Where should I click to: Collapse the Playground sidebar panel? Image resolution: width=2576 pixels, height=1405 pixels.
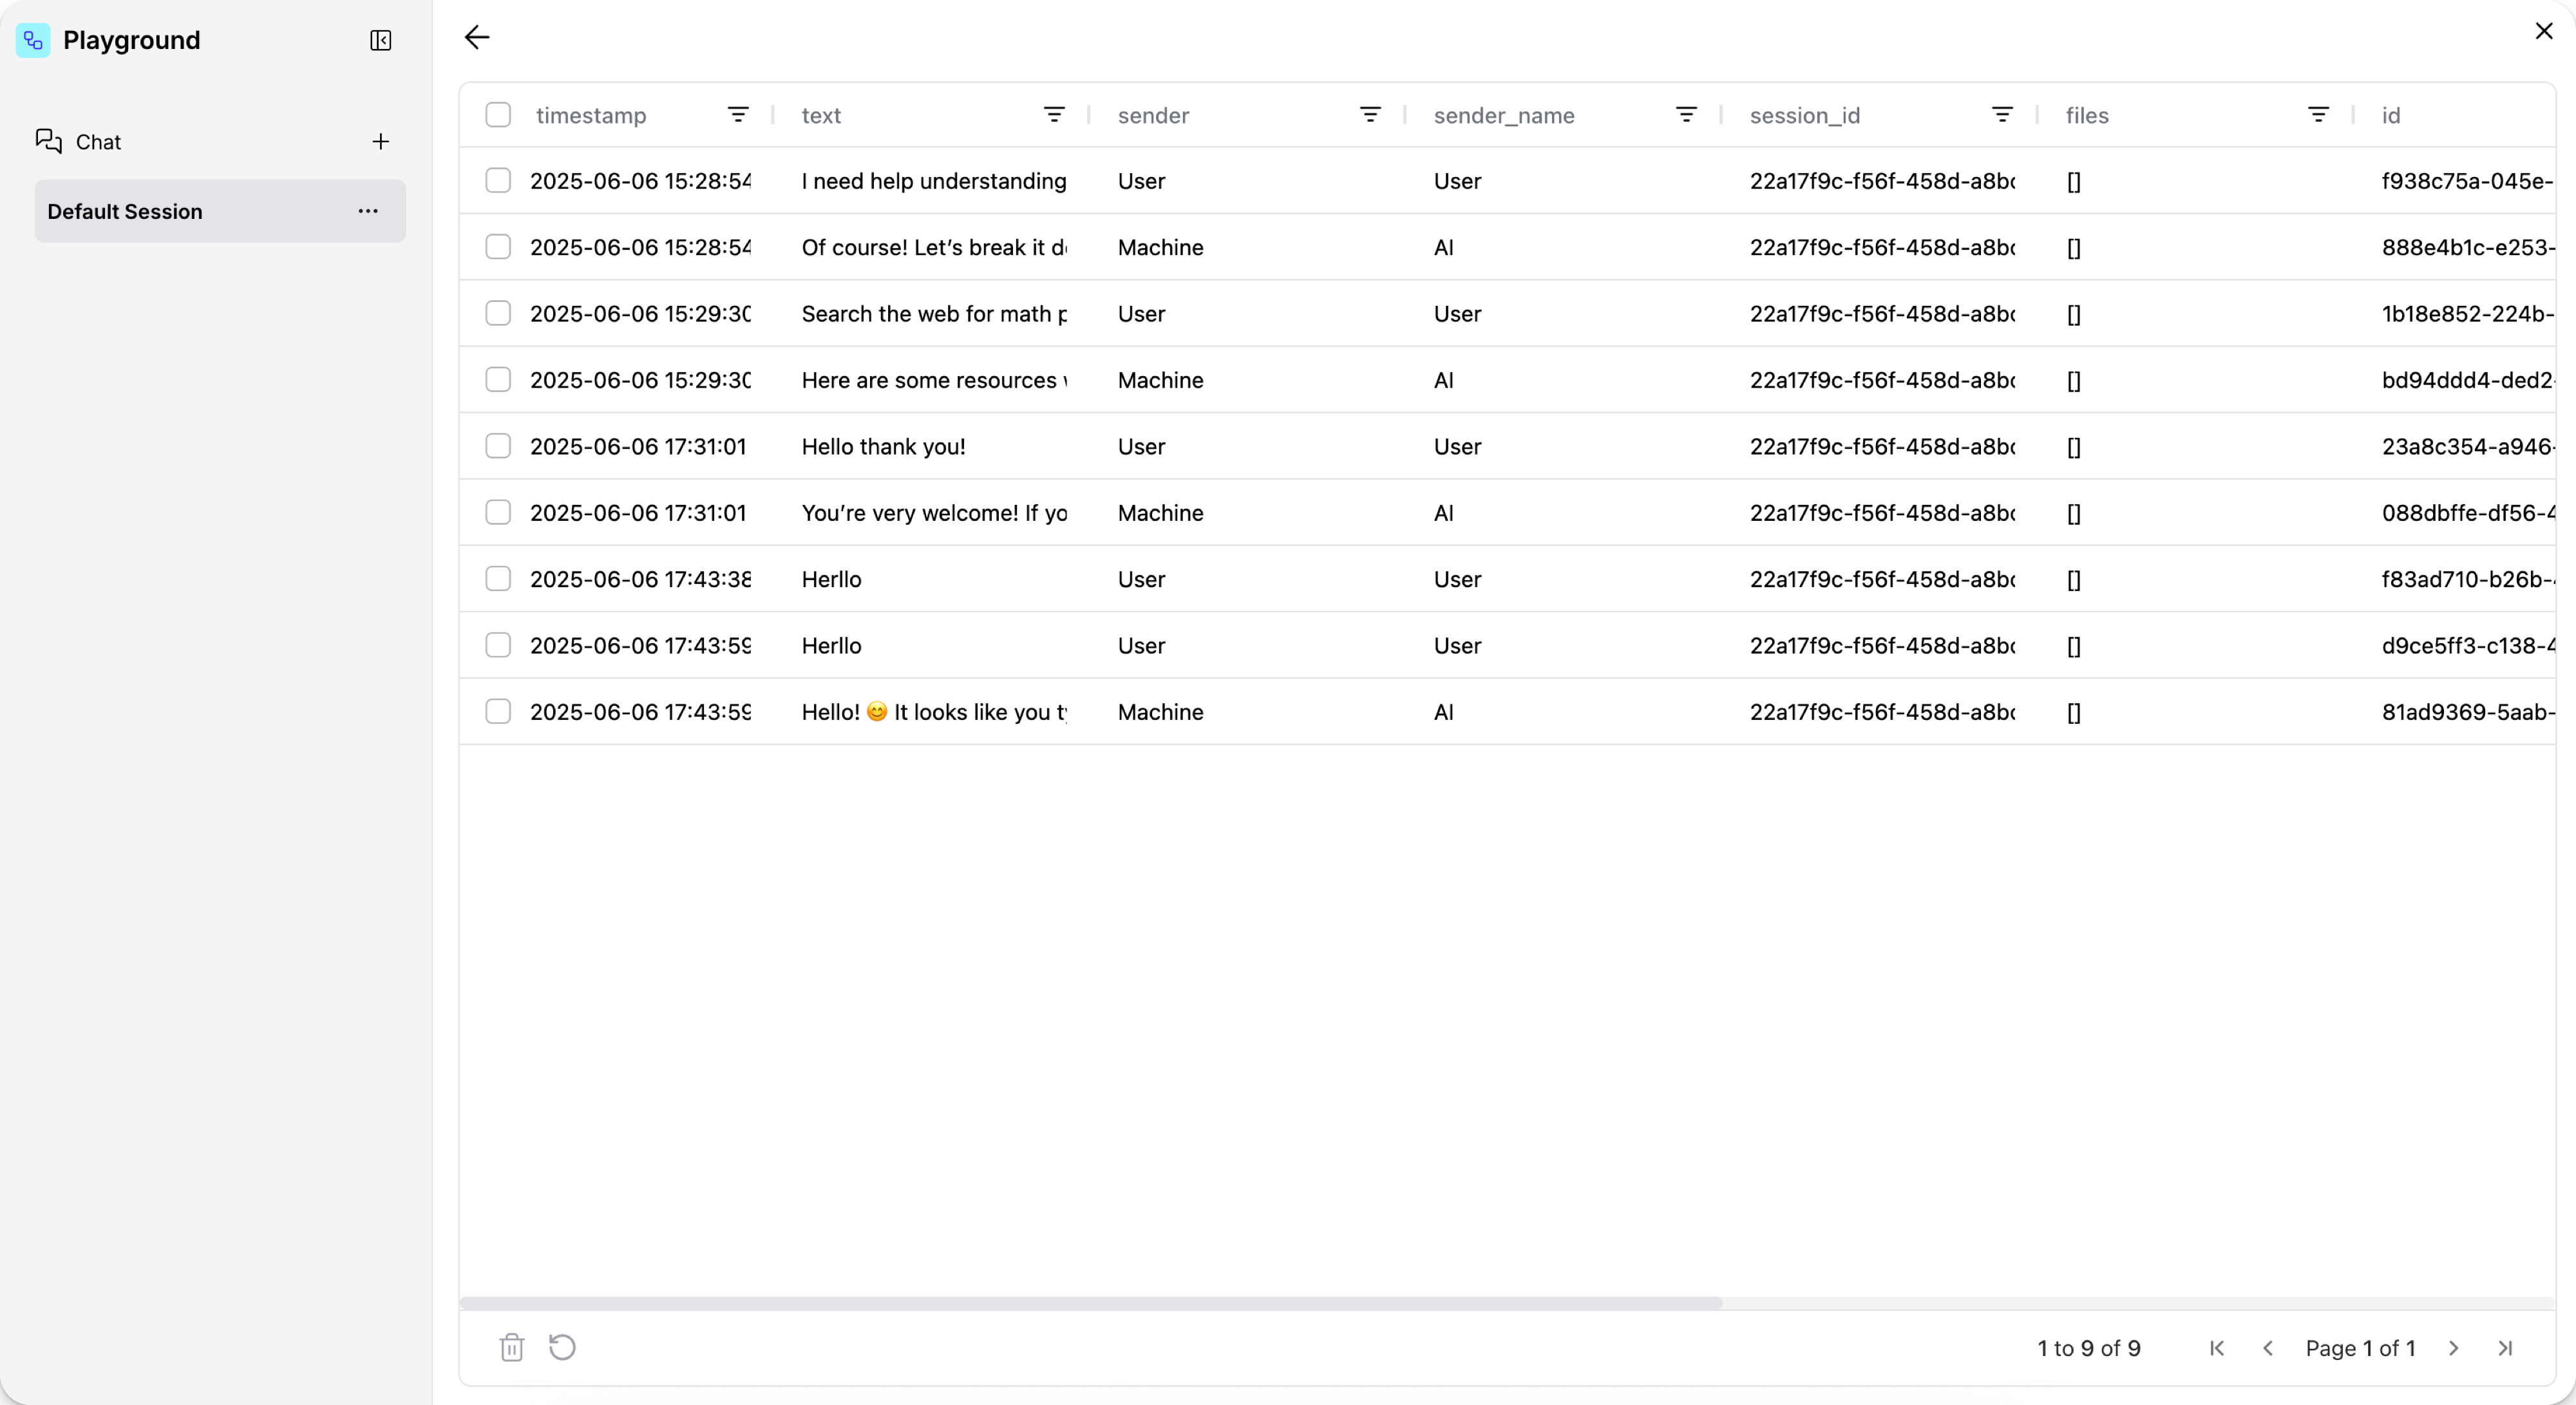click(x=380, y=40)
